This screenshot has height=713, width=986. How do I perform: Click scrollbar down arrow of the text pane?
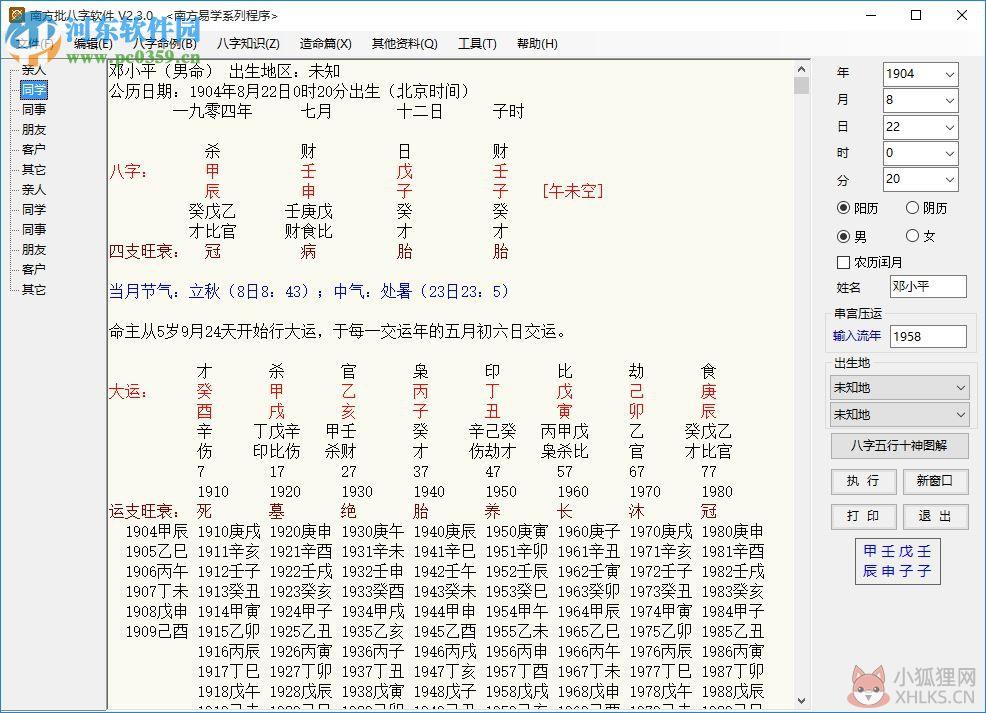coord(801,700)
